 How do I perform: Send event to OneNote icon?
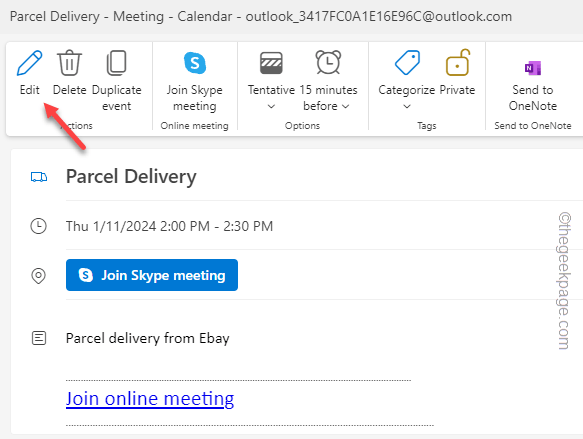pyautogui.click(x=532, y=68)
